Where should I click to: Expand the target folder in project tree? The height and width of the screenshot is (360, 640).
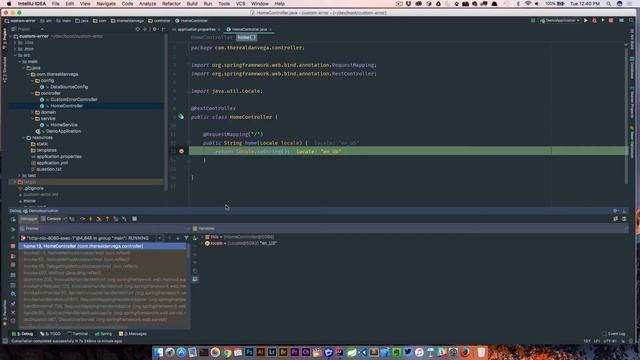click(x=15, y=182)
